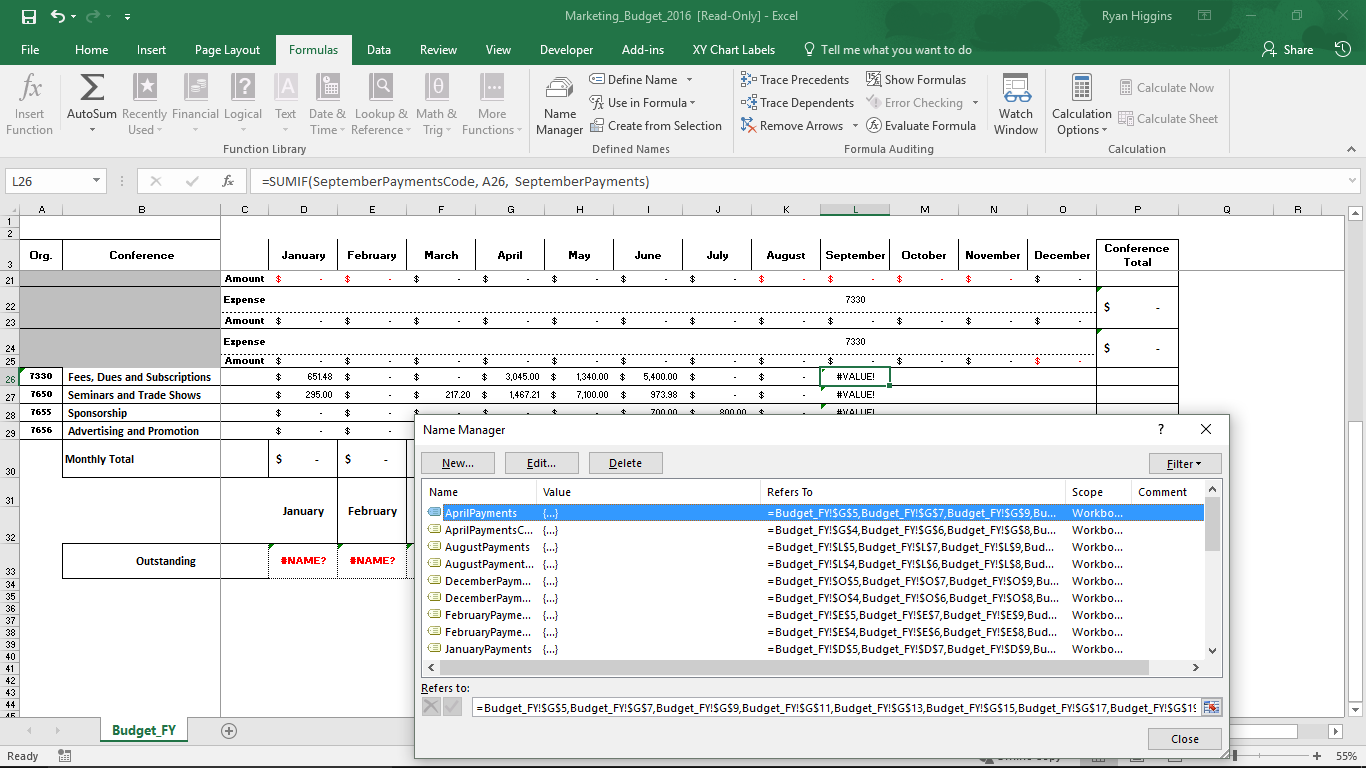Trace Dependents for the selected cell
1366x768 pixels.
[797, 103]
